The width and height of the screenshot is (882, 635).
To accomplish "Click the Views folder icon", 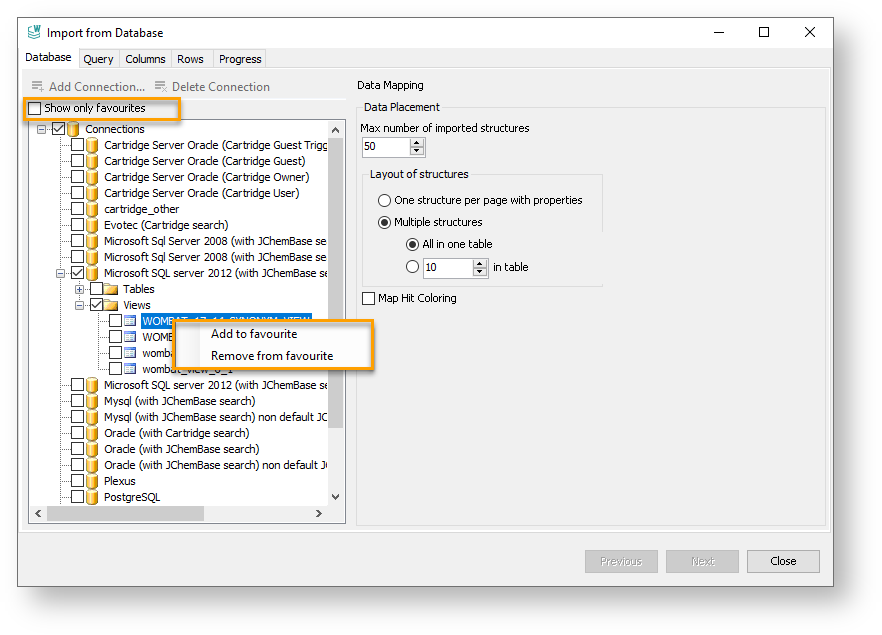I will 111,305.
